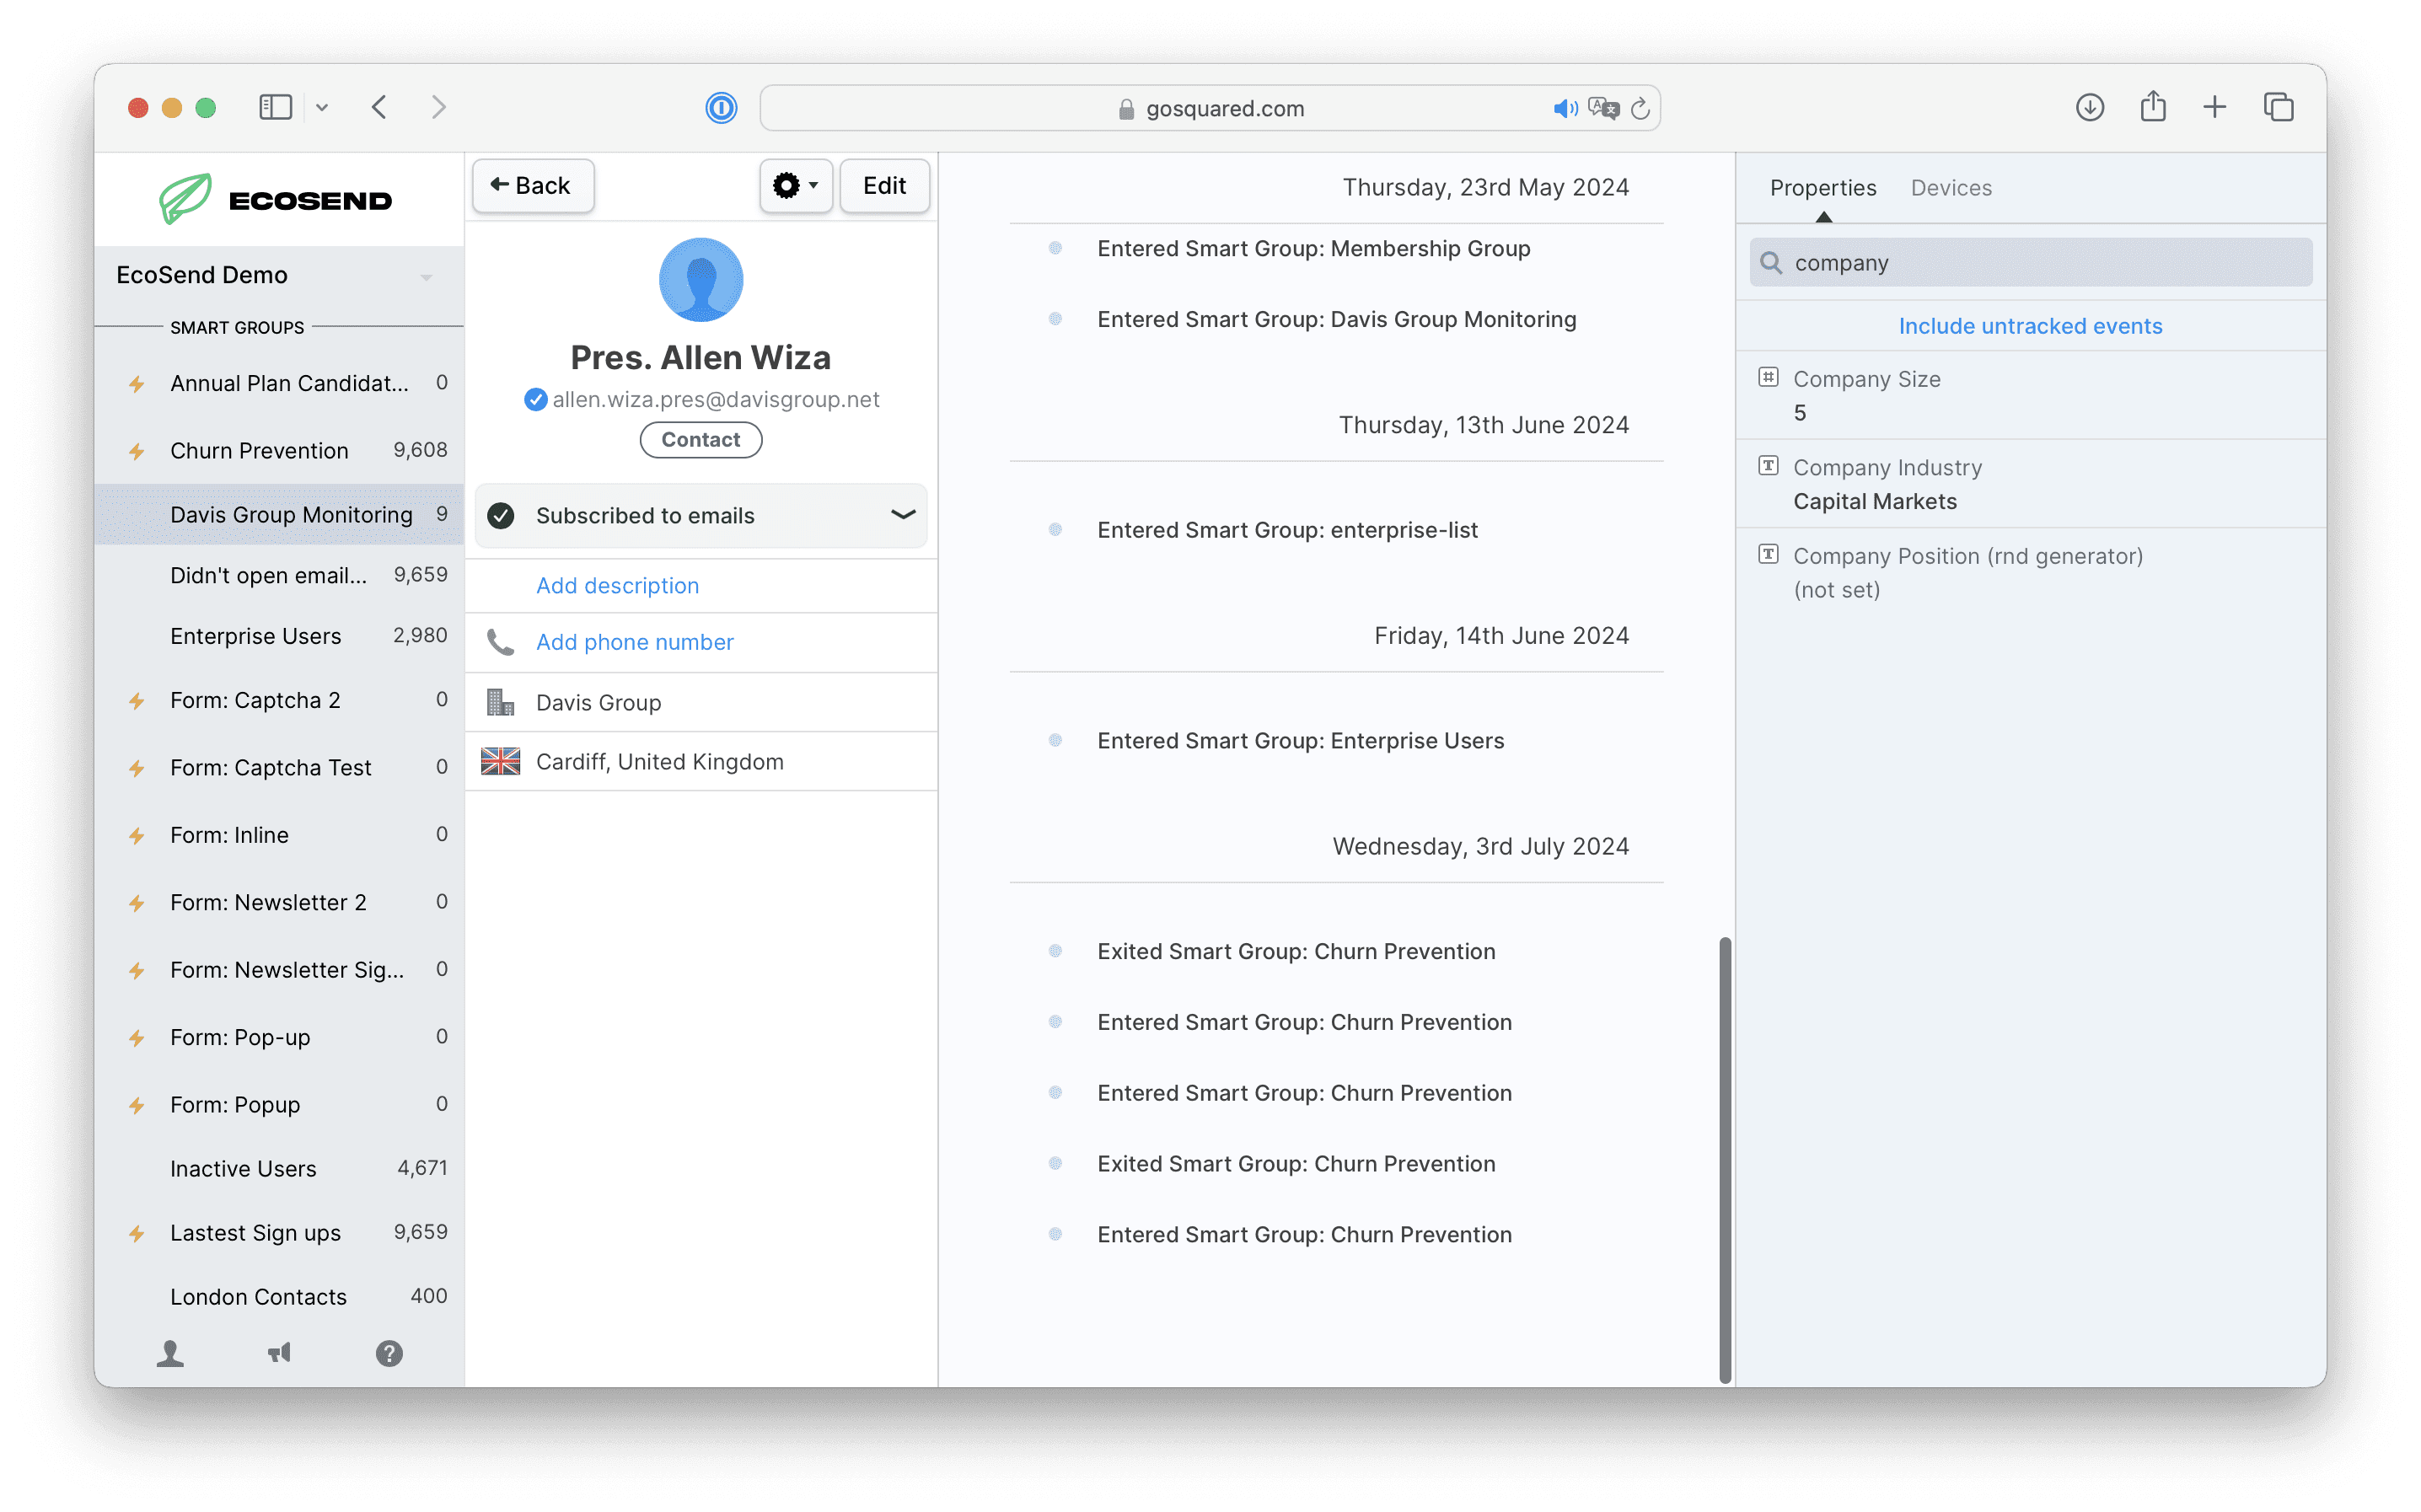Click the Edit button
The image size is (2421, 1512).
tap(884, 185)
